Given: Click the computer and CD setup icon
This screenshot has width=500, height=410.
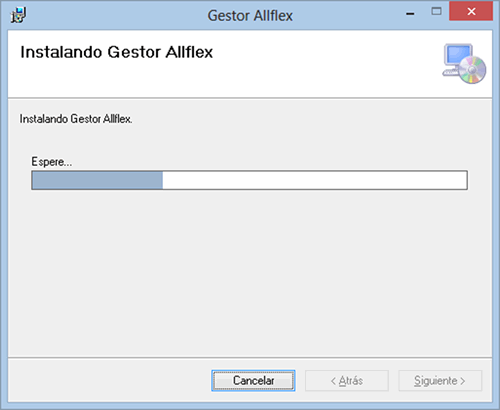Looking at the screenshot, I should (464, 63).
